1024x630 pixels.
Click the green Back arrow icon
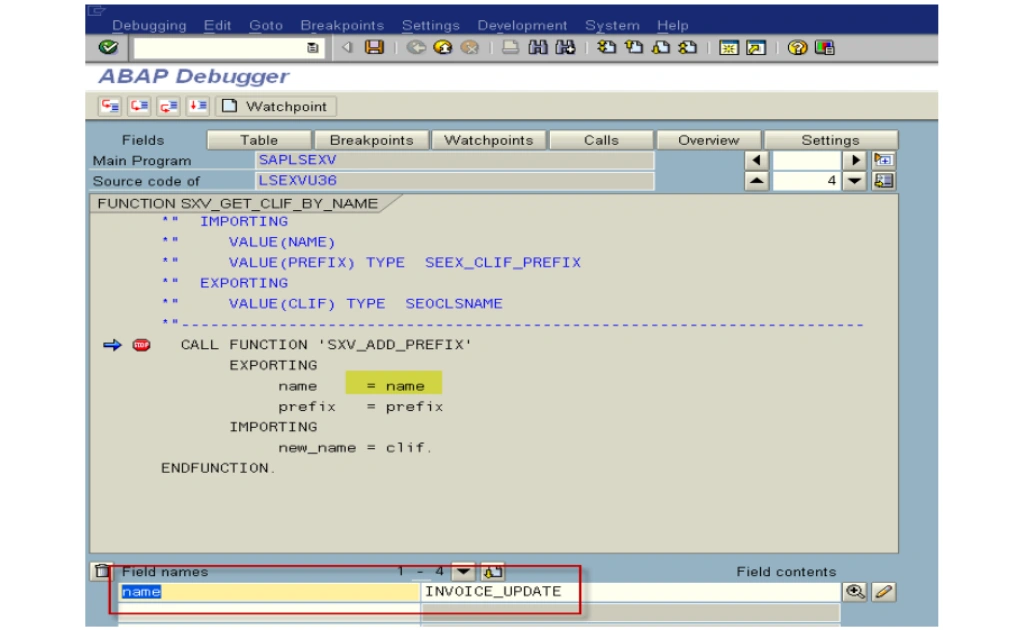415,47
